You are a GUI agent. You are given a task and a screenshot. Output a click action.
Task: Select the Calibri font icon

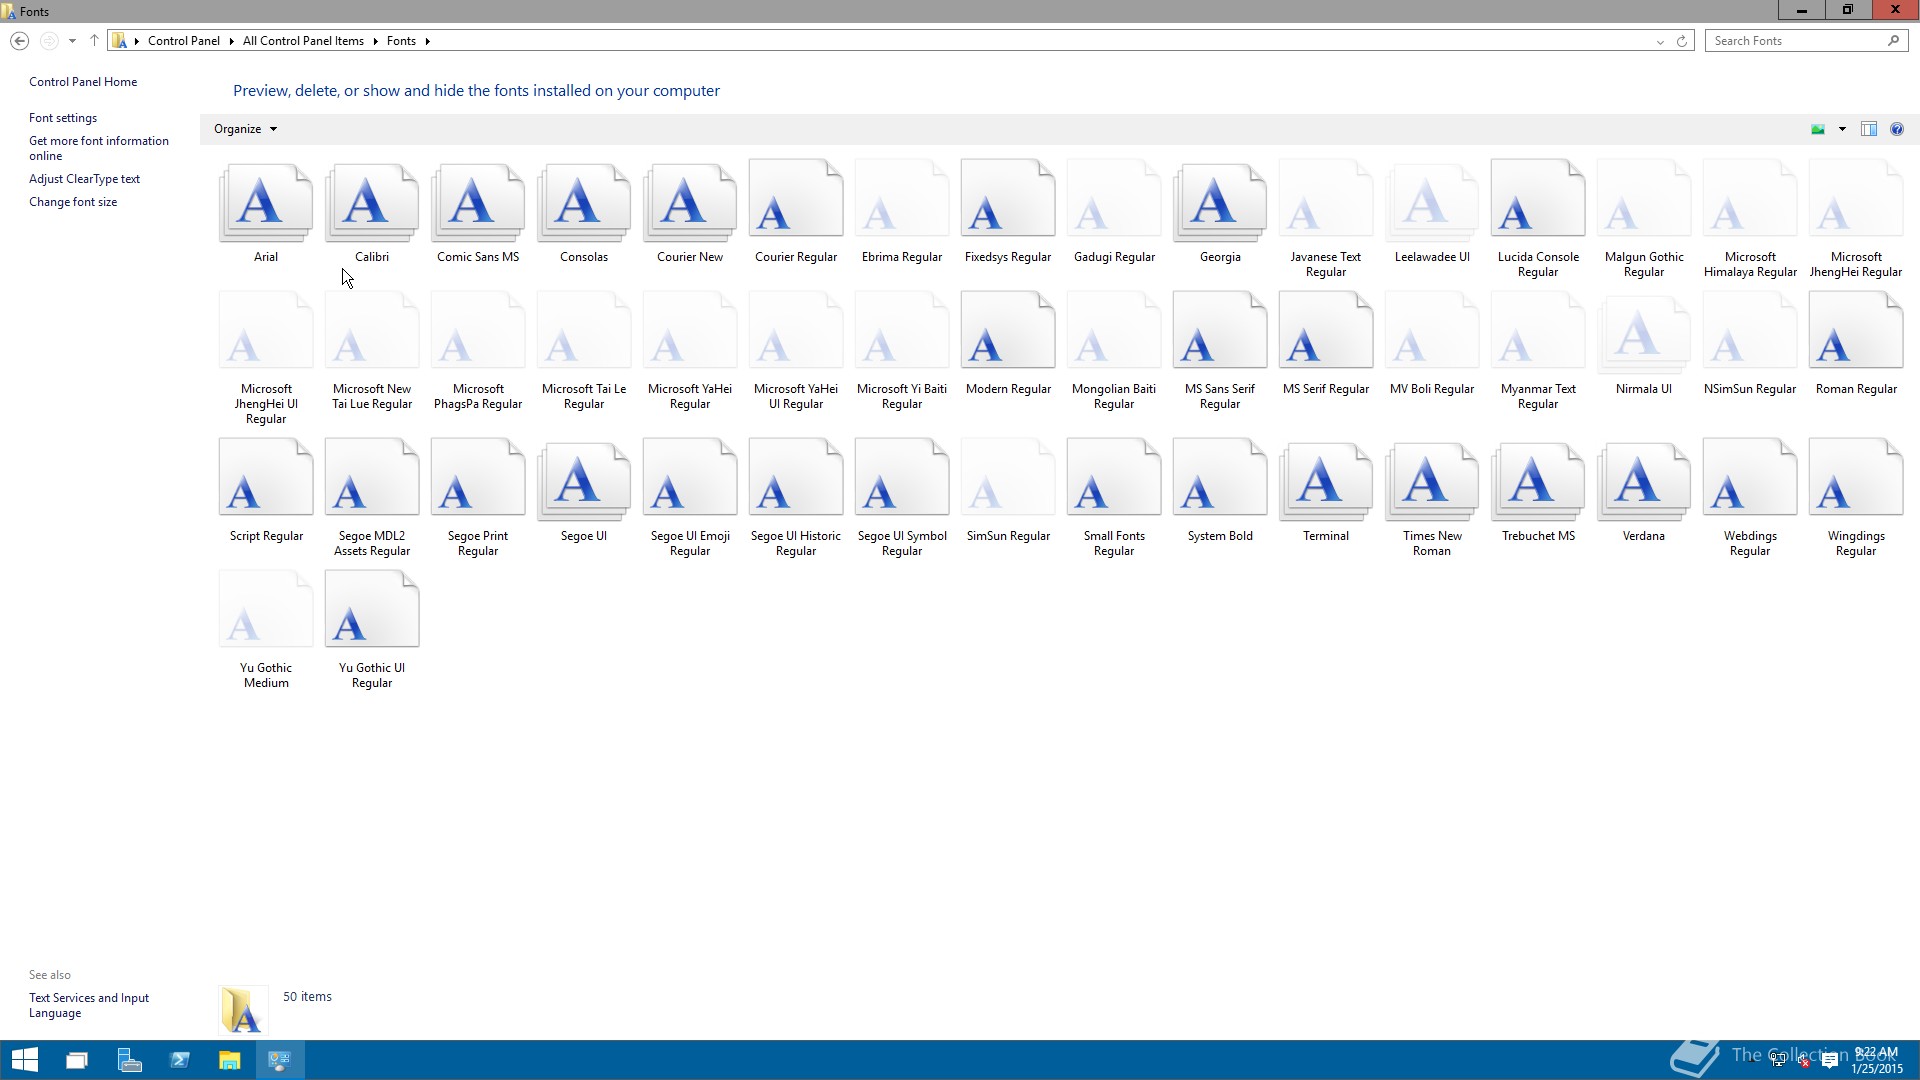coord(372,203)
